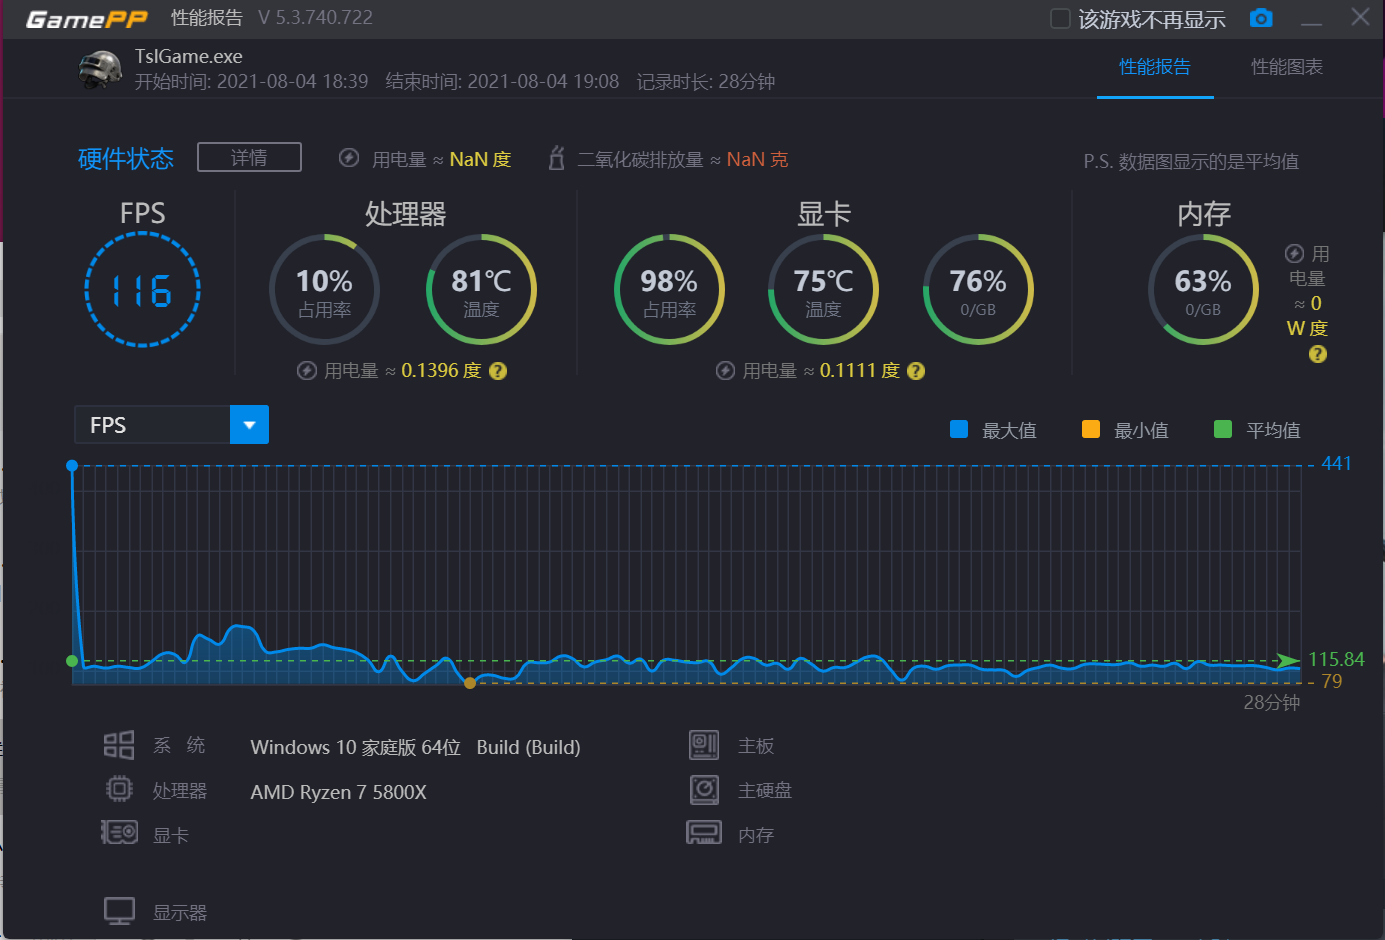Click the version V 5.3.740.722 text
The height and width of the screenshot is (940, 1385).
coord(315,18)
